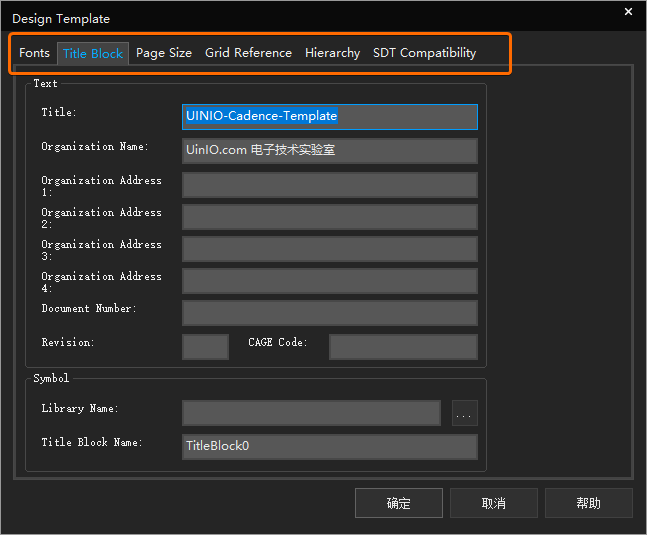Browse for library with ellipsis button
Image resolution: width=647 pixels, height=535 pixels.
click(x=464, y=413)
